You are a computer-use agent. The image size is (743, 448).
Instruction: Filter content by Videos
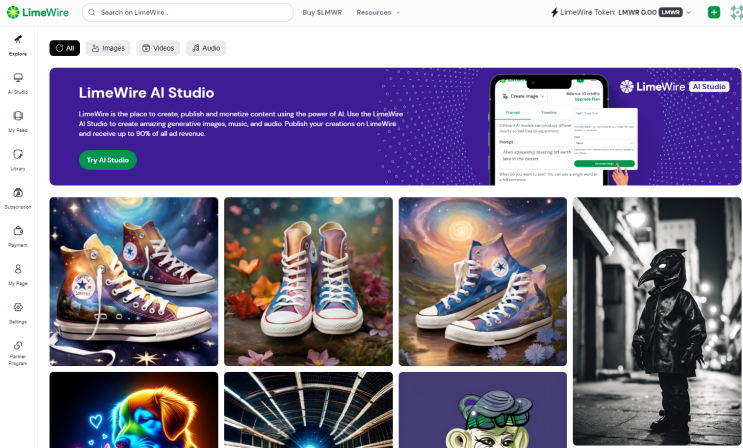point(158,48)
